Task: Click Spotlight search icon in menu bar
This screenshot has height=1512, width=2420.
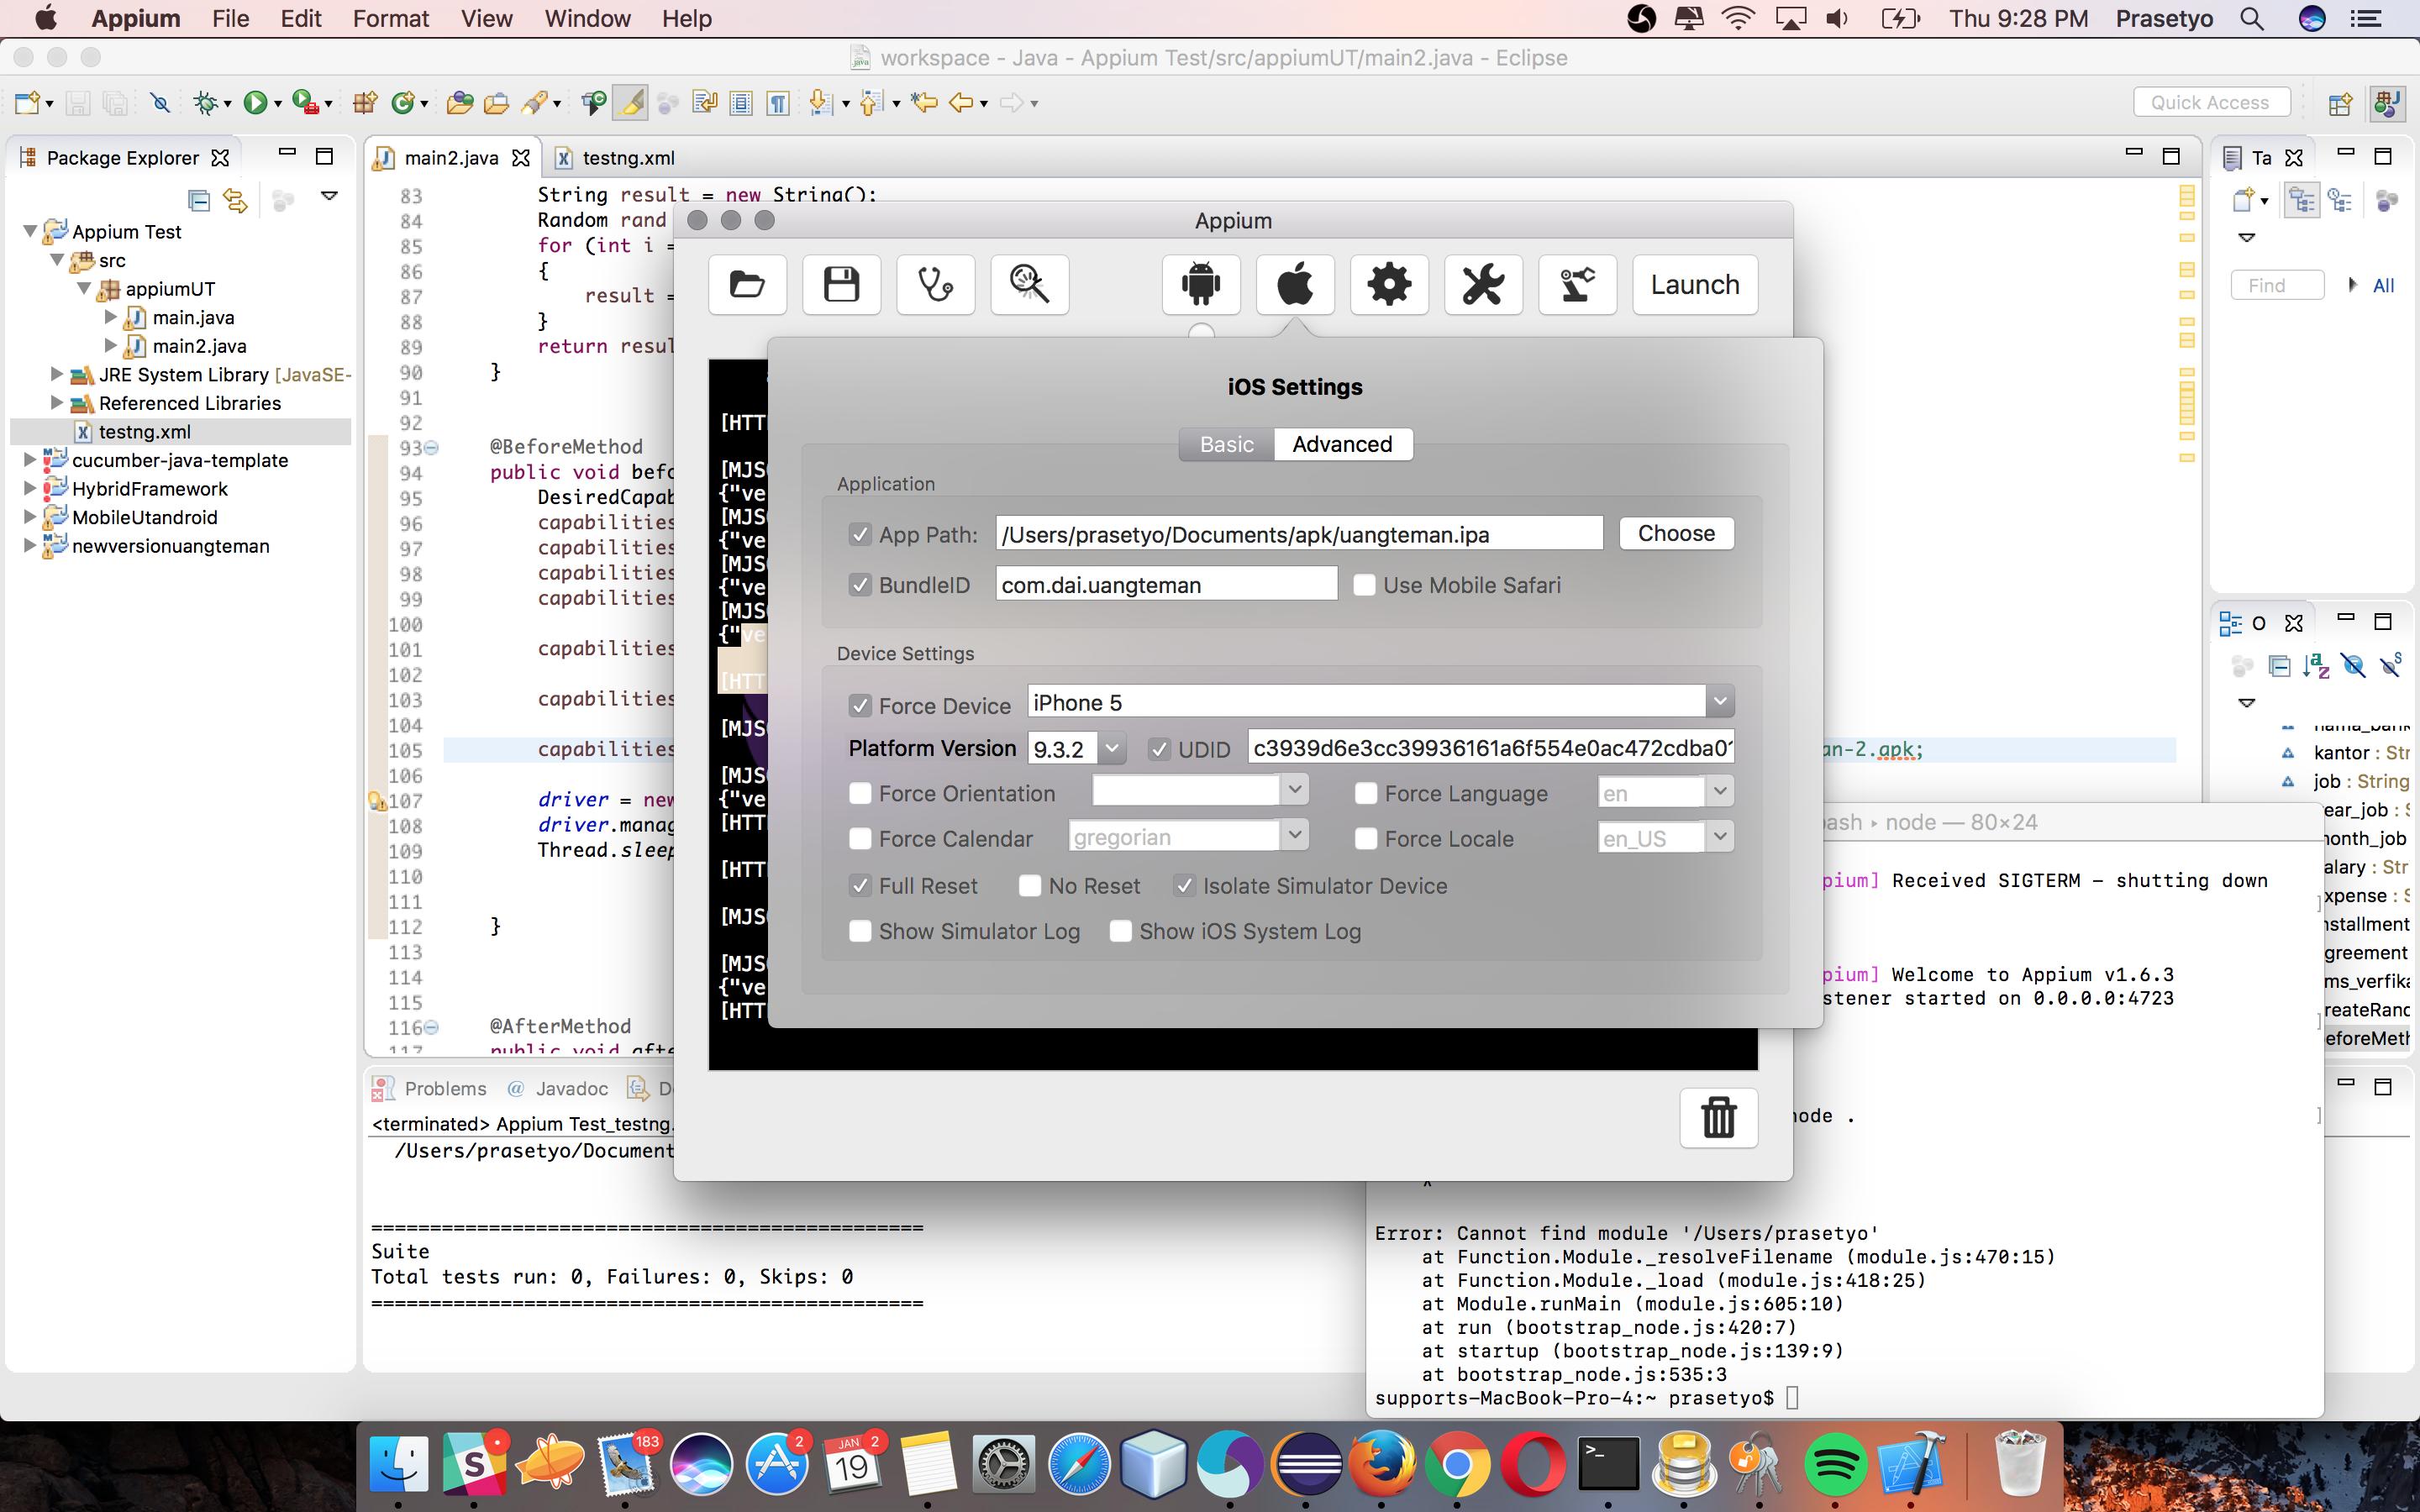Action: 2252,18
